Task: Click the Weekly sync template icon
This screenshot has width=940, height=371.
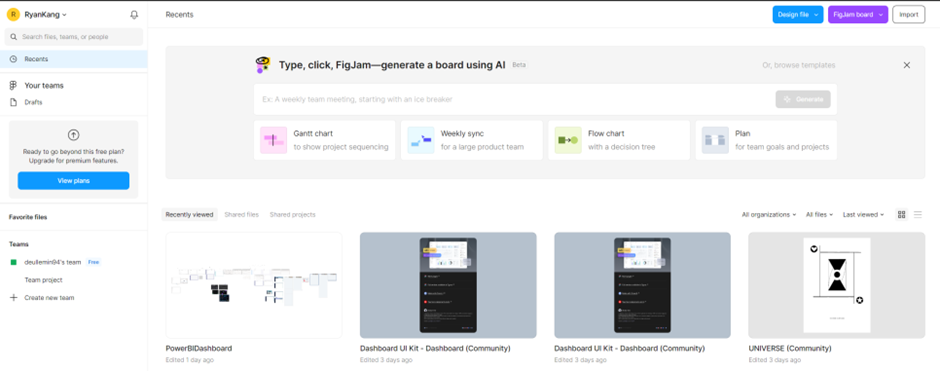Action: [421, 140]
